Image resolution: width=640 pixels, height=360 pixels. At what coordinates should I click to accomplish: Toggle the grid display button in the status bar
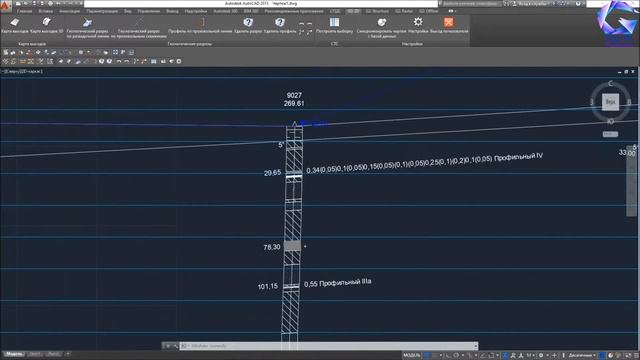point(427,356)
